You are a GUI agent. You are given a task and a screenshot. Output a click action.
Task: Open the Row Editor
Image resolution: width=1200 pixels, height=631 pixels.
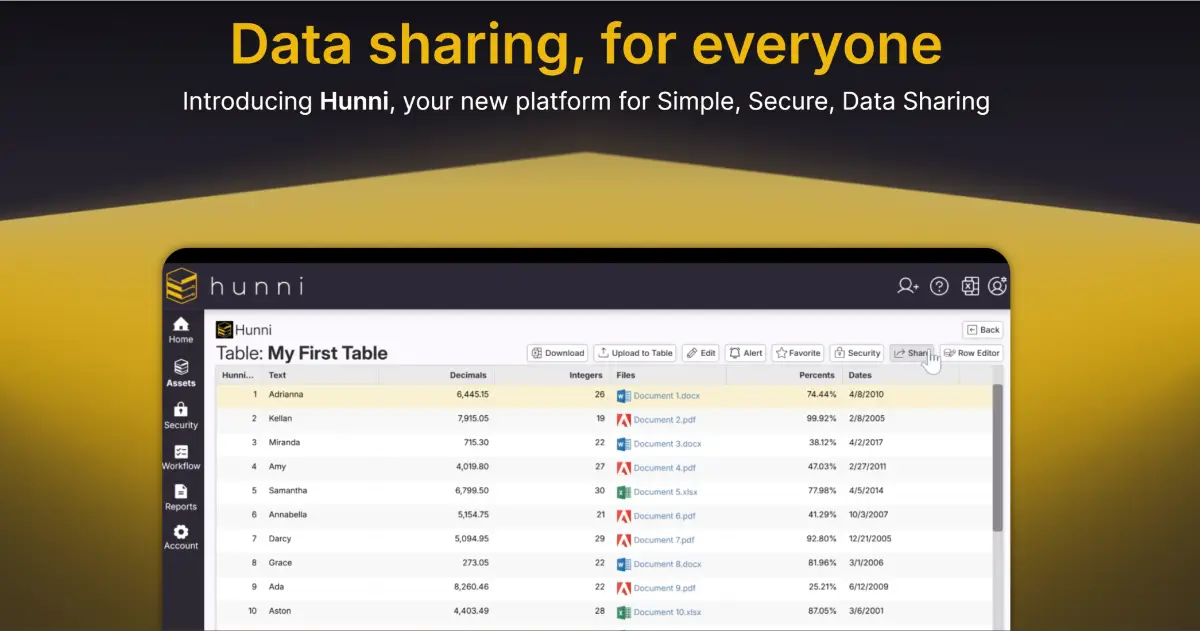[x=971, y=353]
